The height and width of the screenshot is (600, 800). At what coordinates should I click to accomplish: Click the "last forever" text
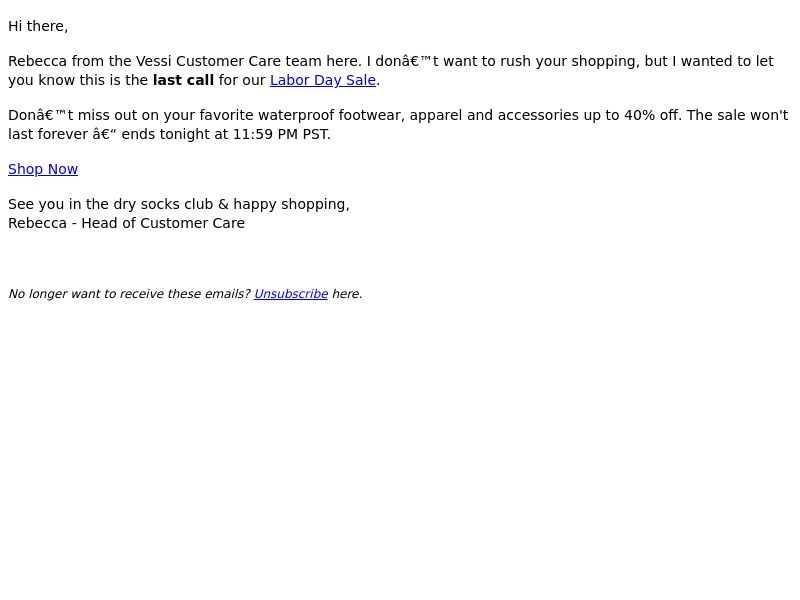click(48, 135)
